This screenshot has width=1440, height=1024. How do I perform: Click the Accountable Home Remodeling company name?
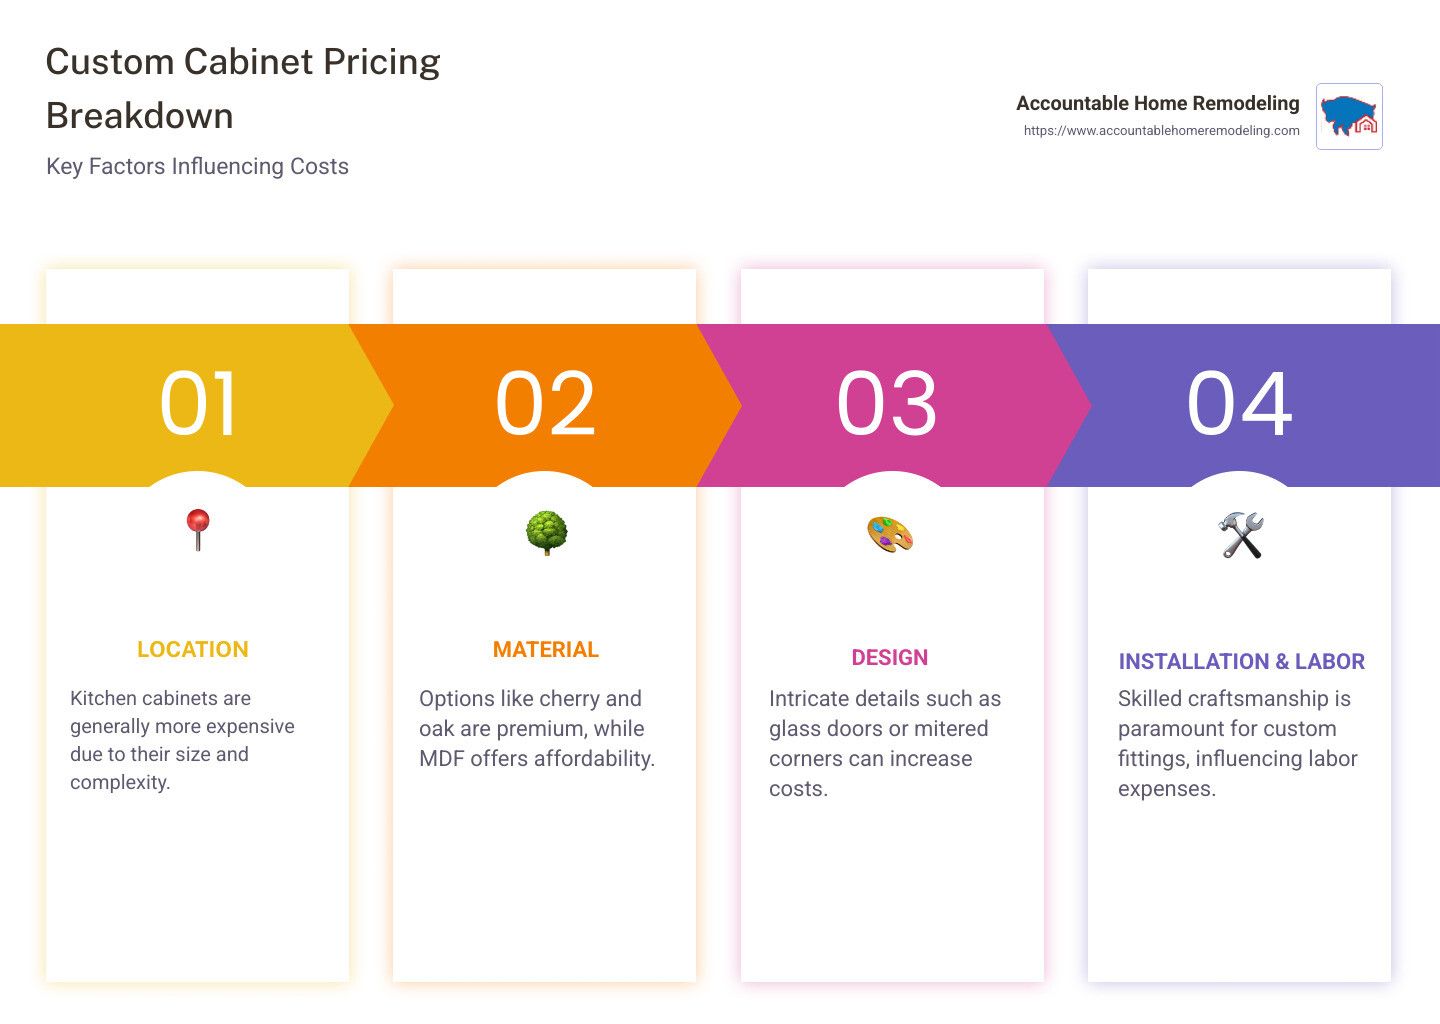[x=1157, y=103]
